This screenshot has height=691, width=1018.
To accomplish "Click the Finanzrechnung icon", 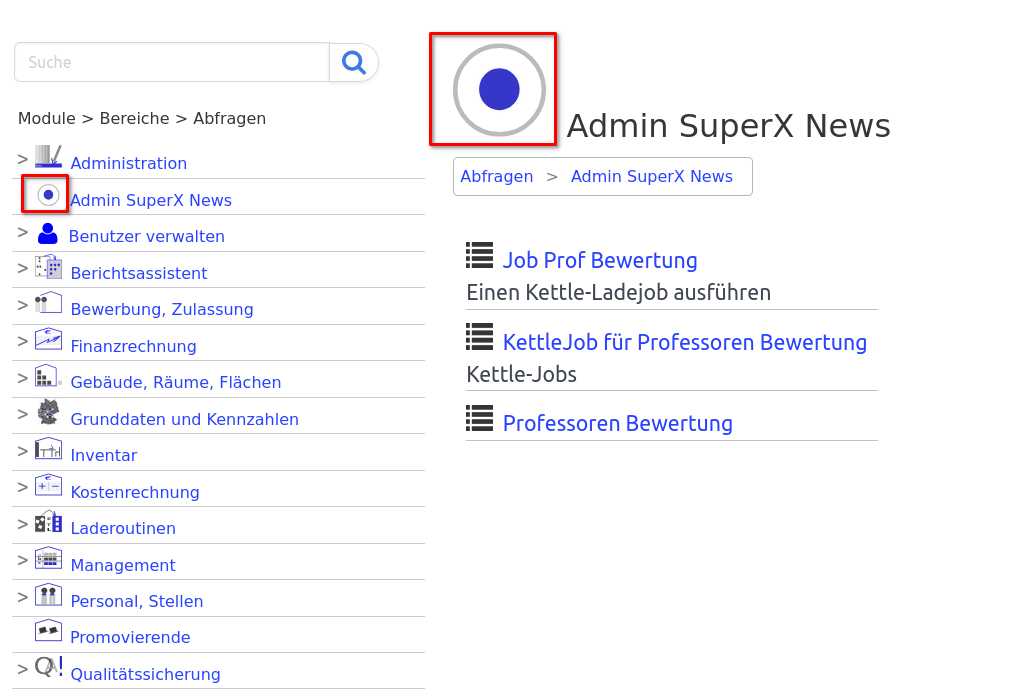I will tap(48, 340).
